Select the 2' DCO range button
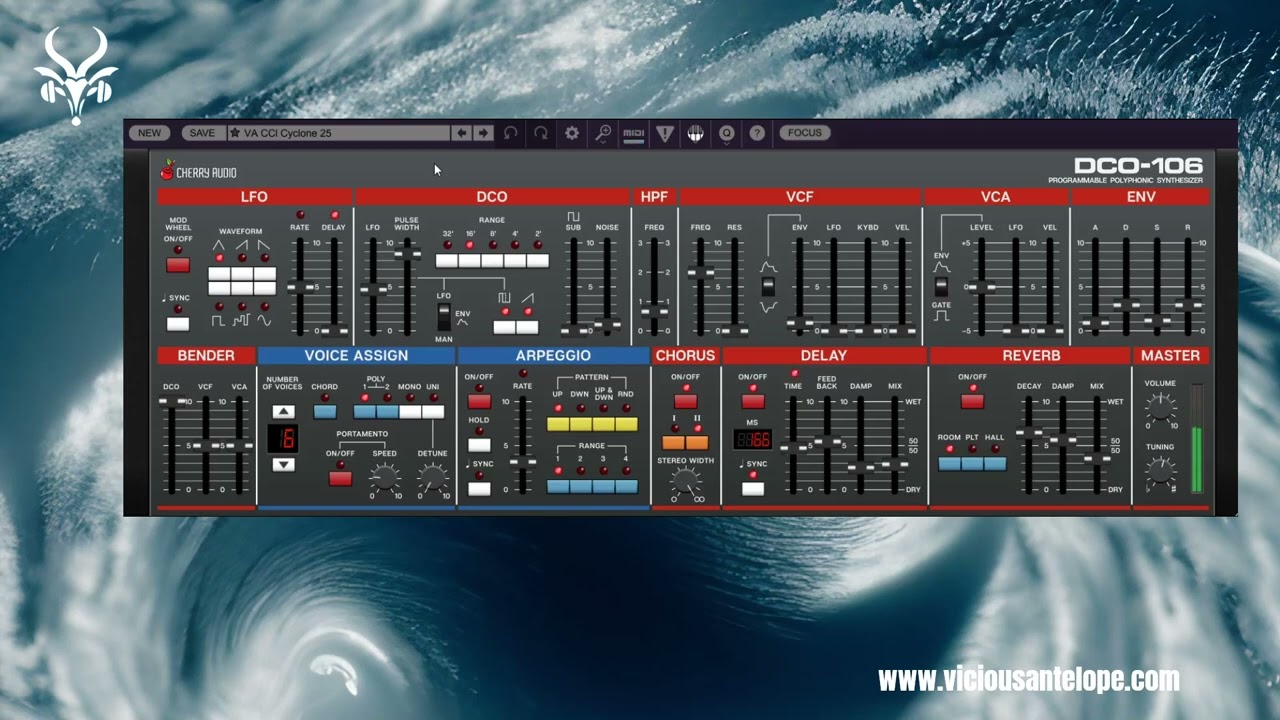The height and width of the screenshot is (720, 1280). [x=538, y=261]
